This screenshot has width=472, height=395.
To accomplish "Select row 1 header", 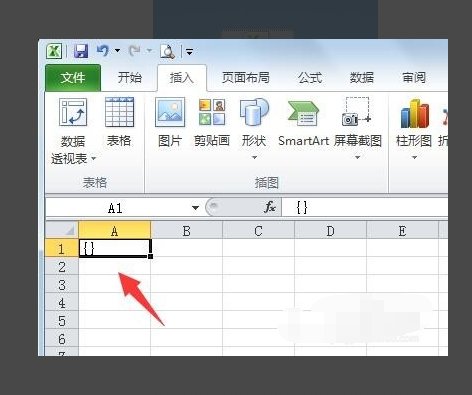I will [62, 248].
